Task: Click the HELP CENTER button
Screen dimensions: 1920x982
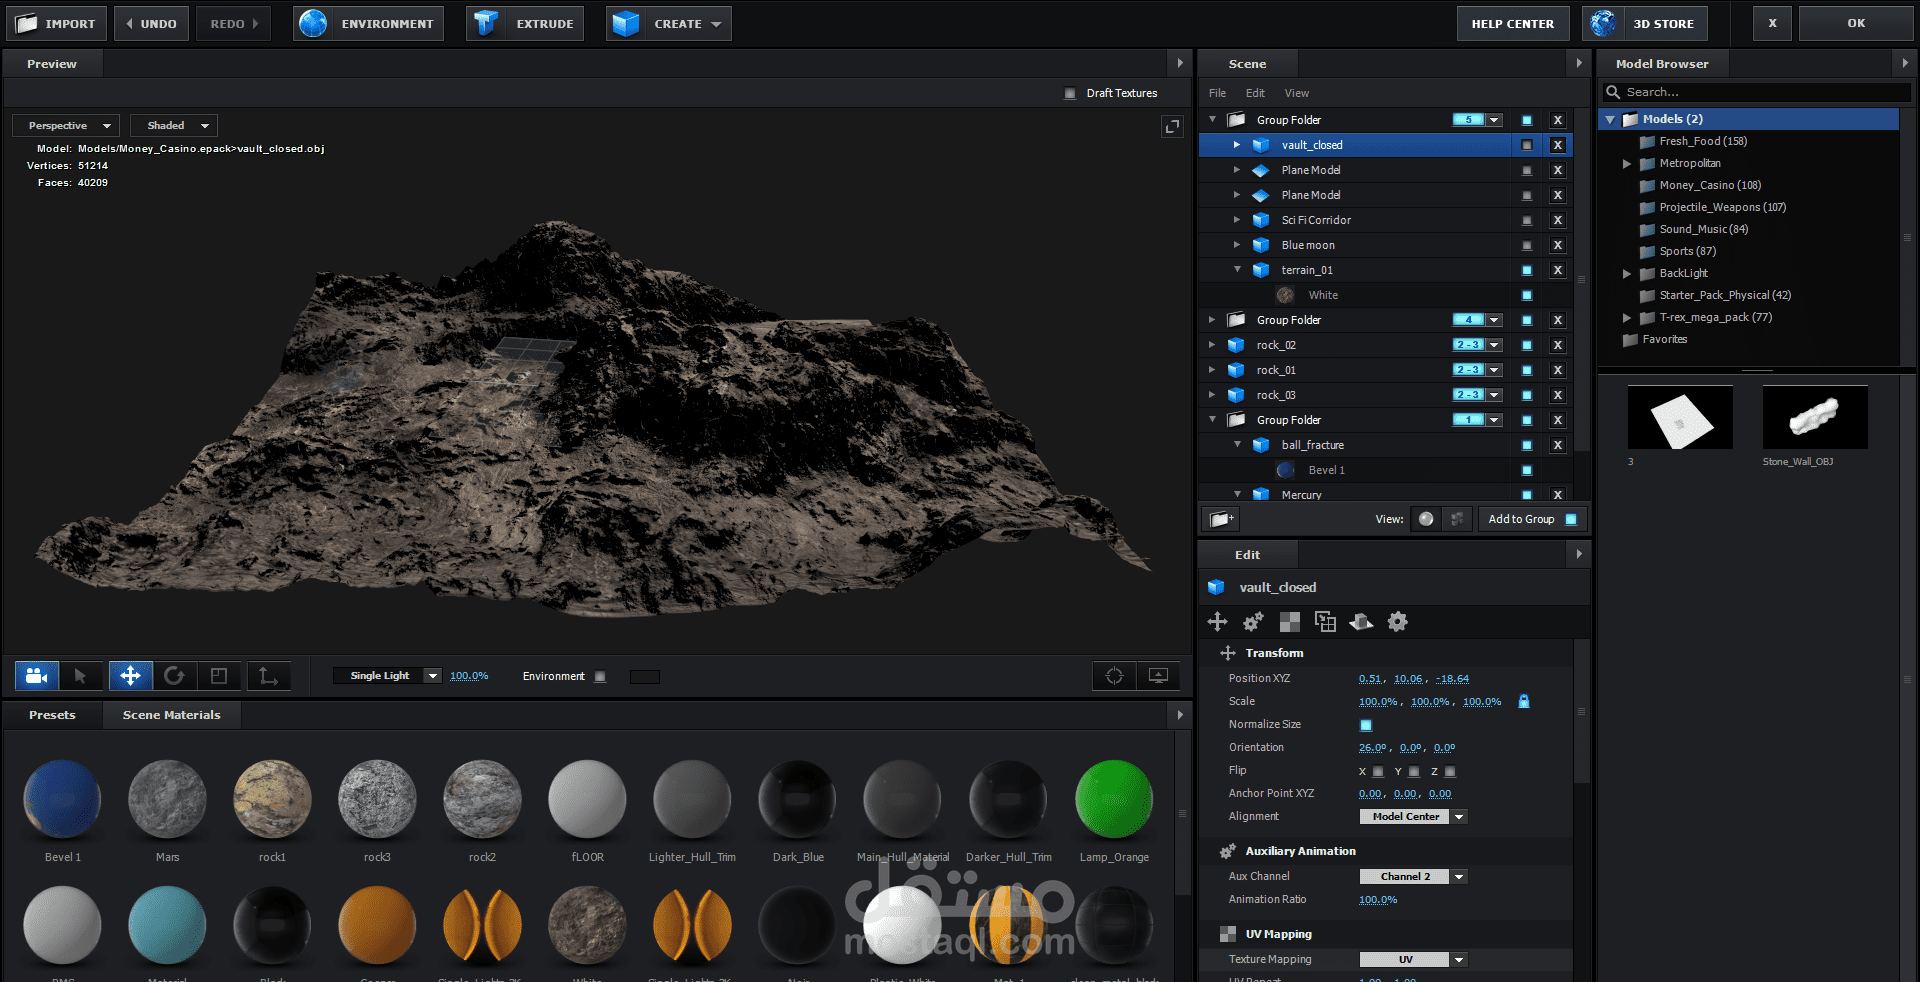Action: click(1512, 23)
